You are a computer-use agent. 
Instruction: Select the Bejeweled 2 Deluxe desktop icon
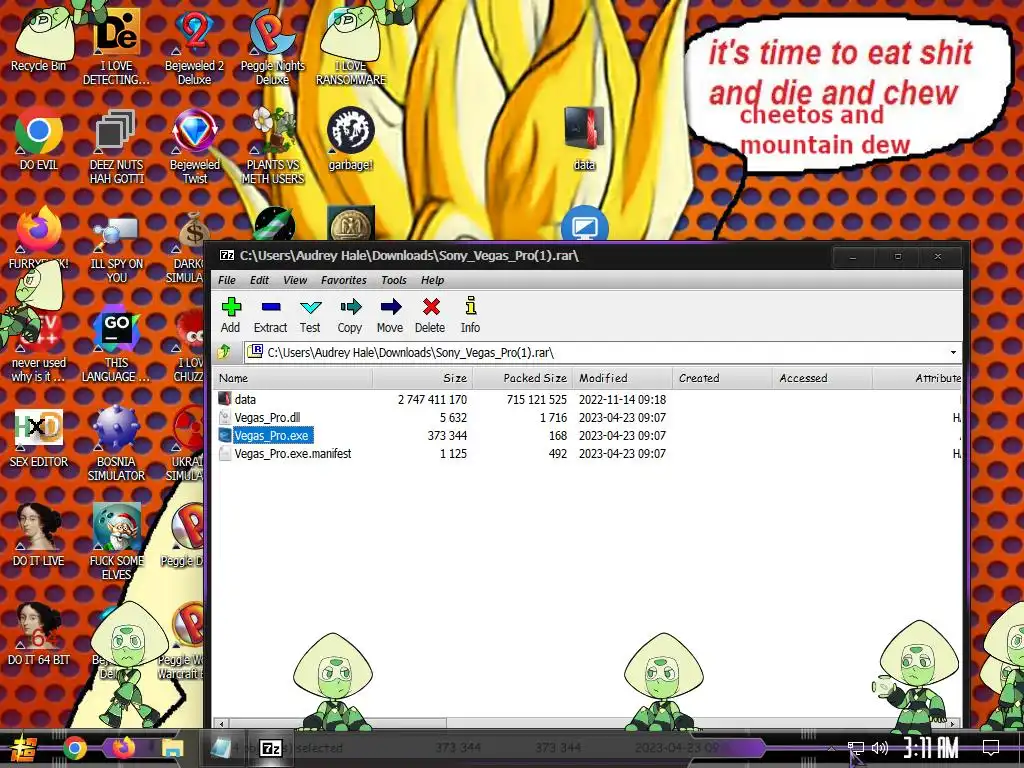point(194,47)
